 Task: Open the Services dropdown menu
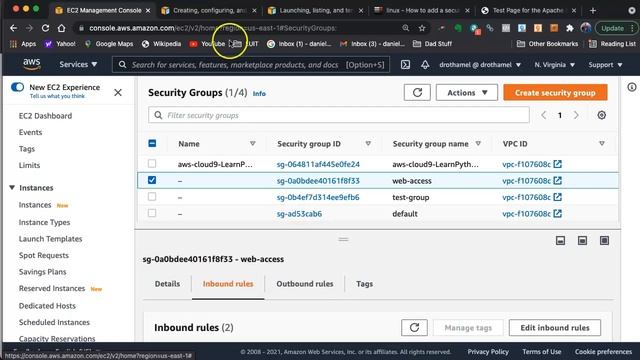pyautogui.click(x=78, y=64)
